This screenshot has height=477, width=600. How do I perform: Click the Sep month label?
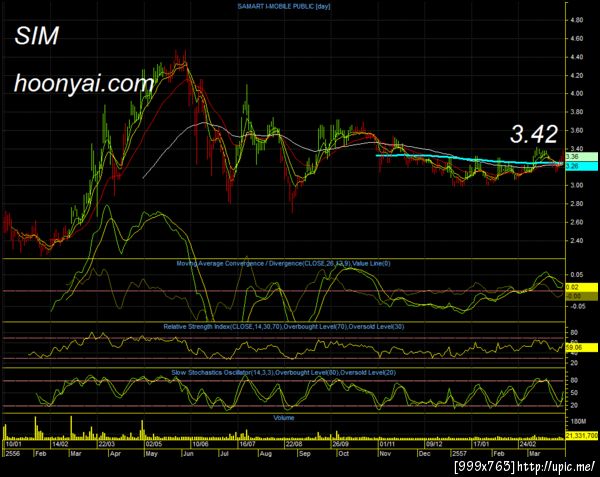pos(305,453)
